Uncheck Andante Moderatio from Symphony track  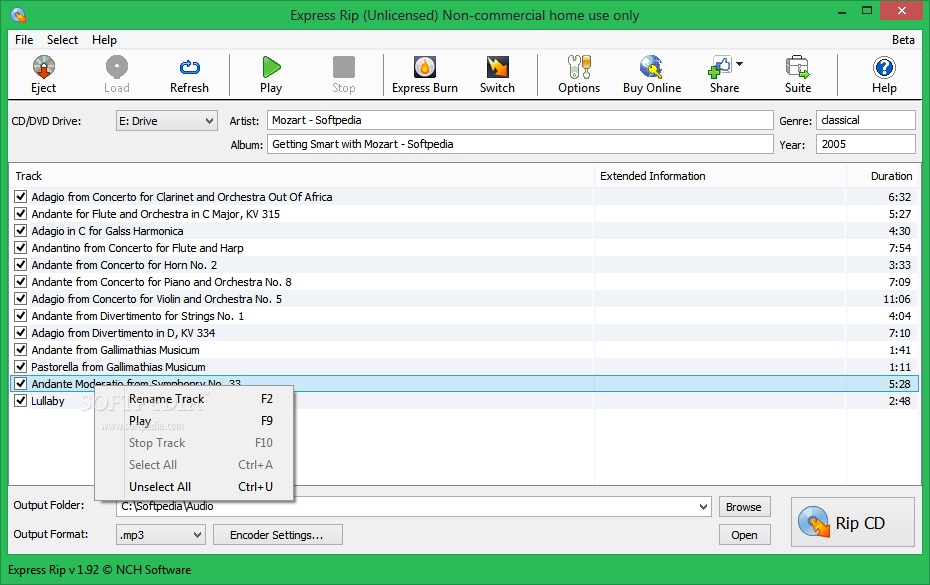pyautogui.click(x=21, y=383)
